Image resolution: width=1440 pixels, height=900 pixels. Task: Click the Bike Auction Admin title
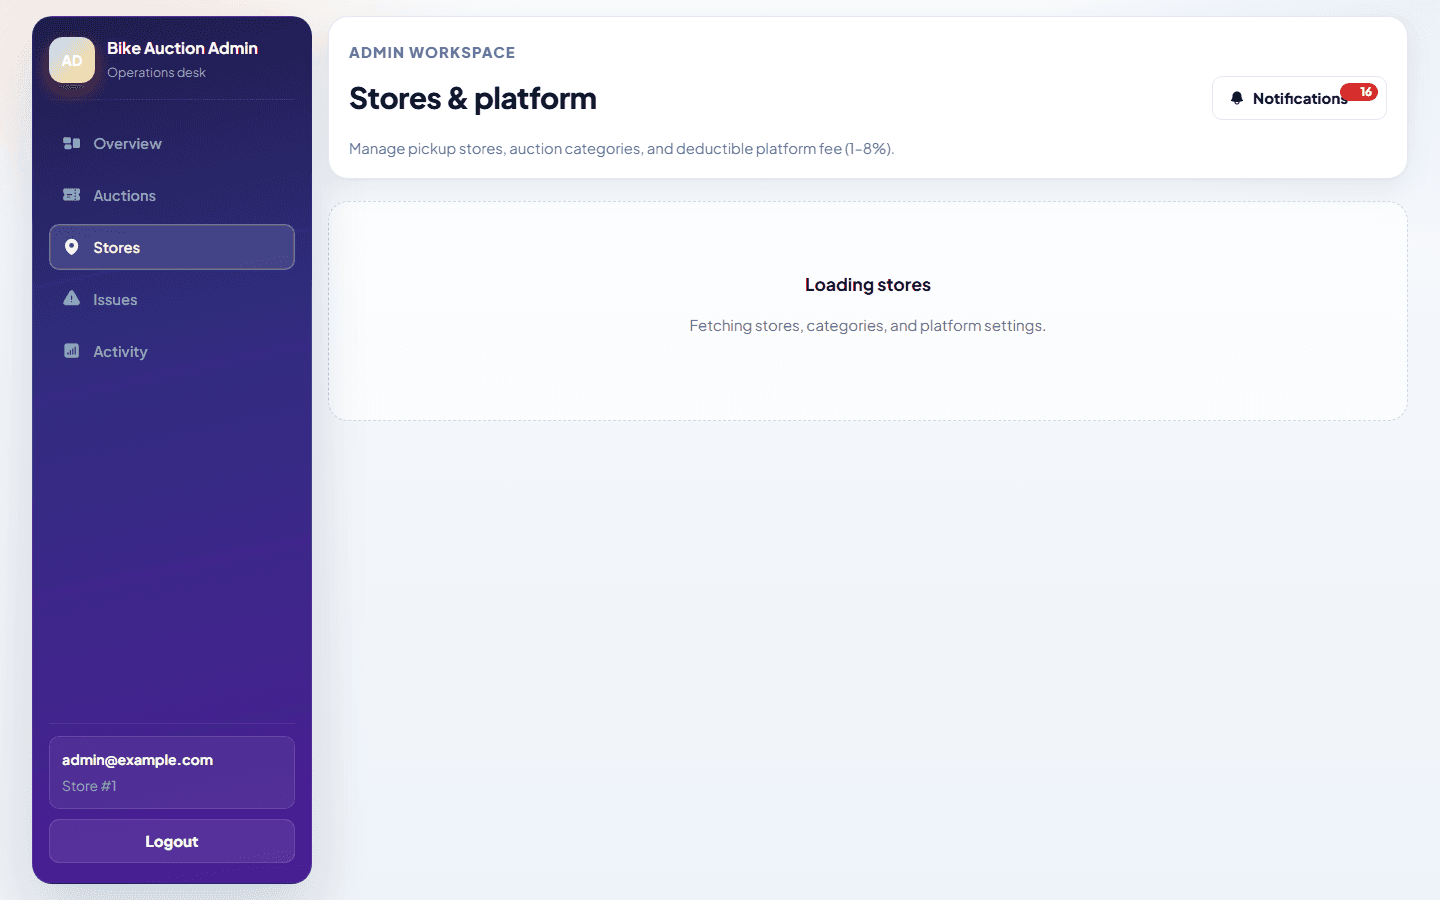(x=182, y=48)
